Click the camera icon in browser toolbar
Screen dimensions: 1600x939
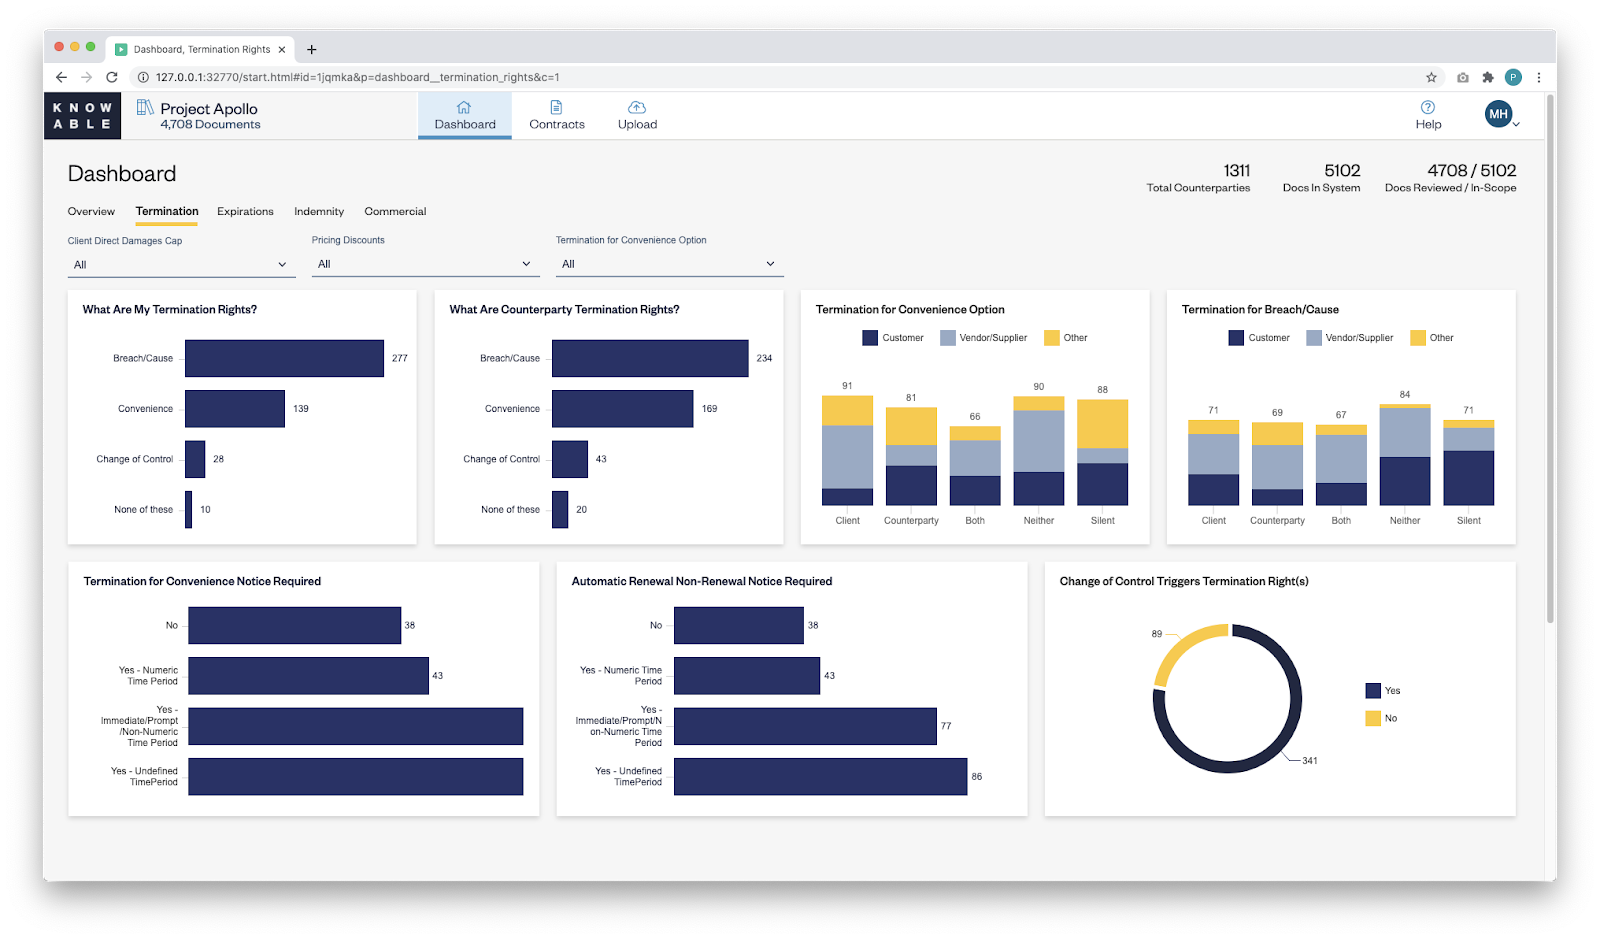pos(1463,77)
